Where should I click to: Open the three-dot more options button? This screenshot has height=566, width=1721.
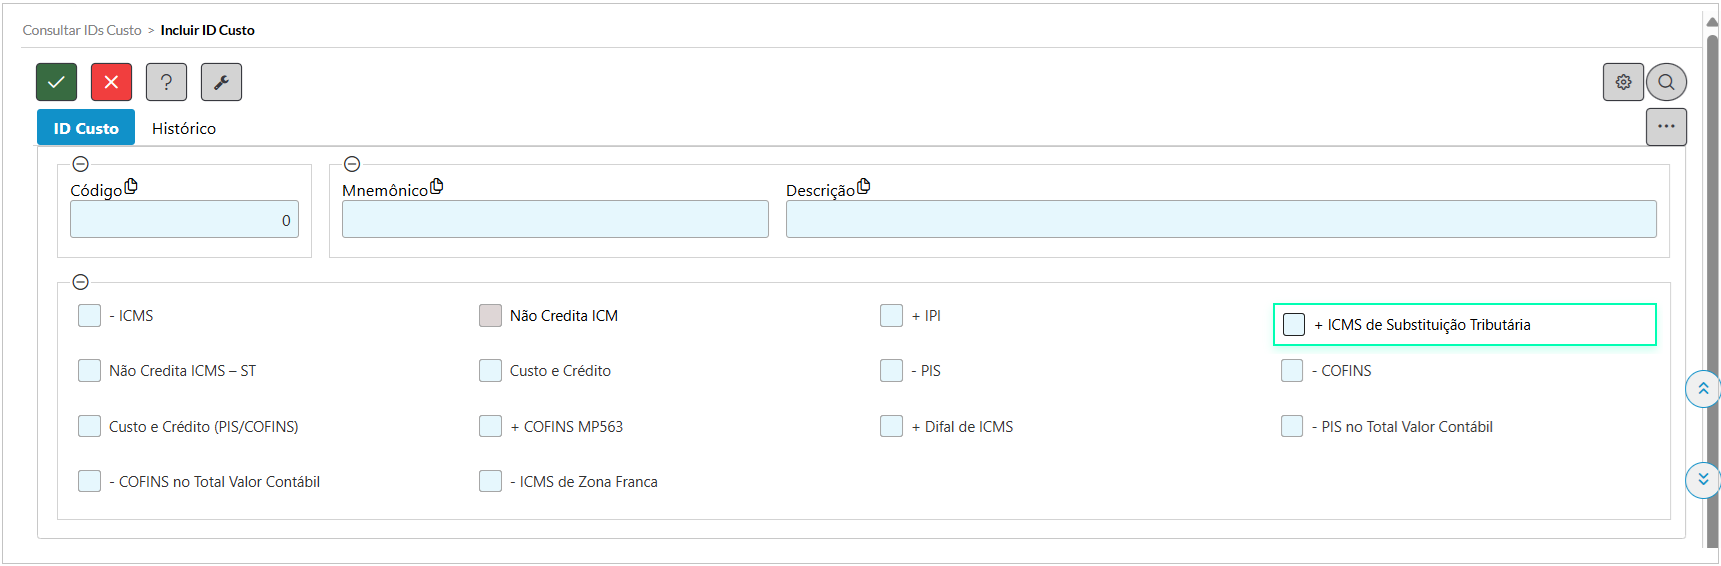[1666, 127]
